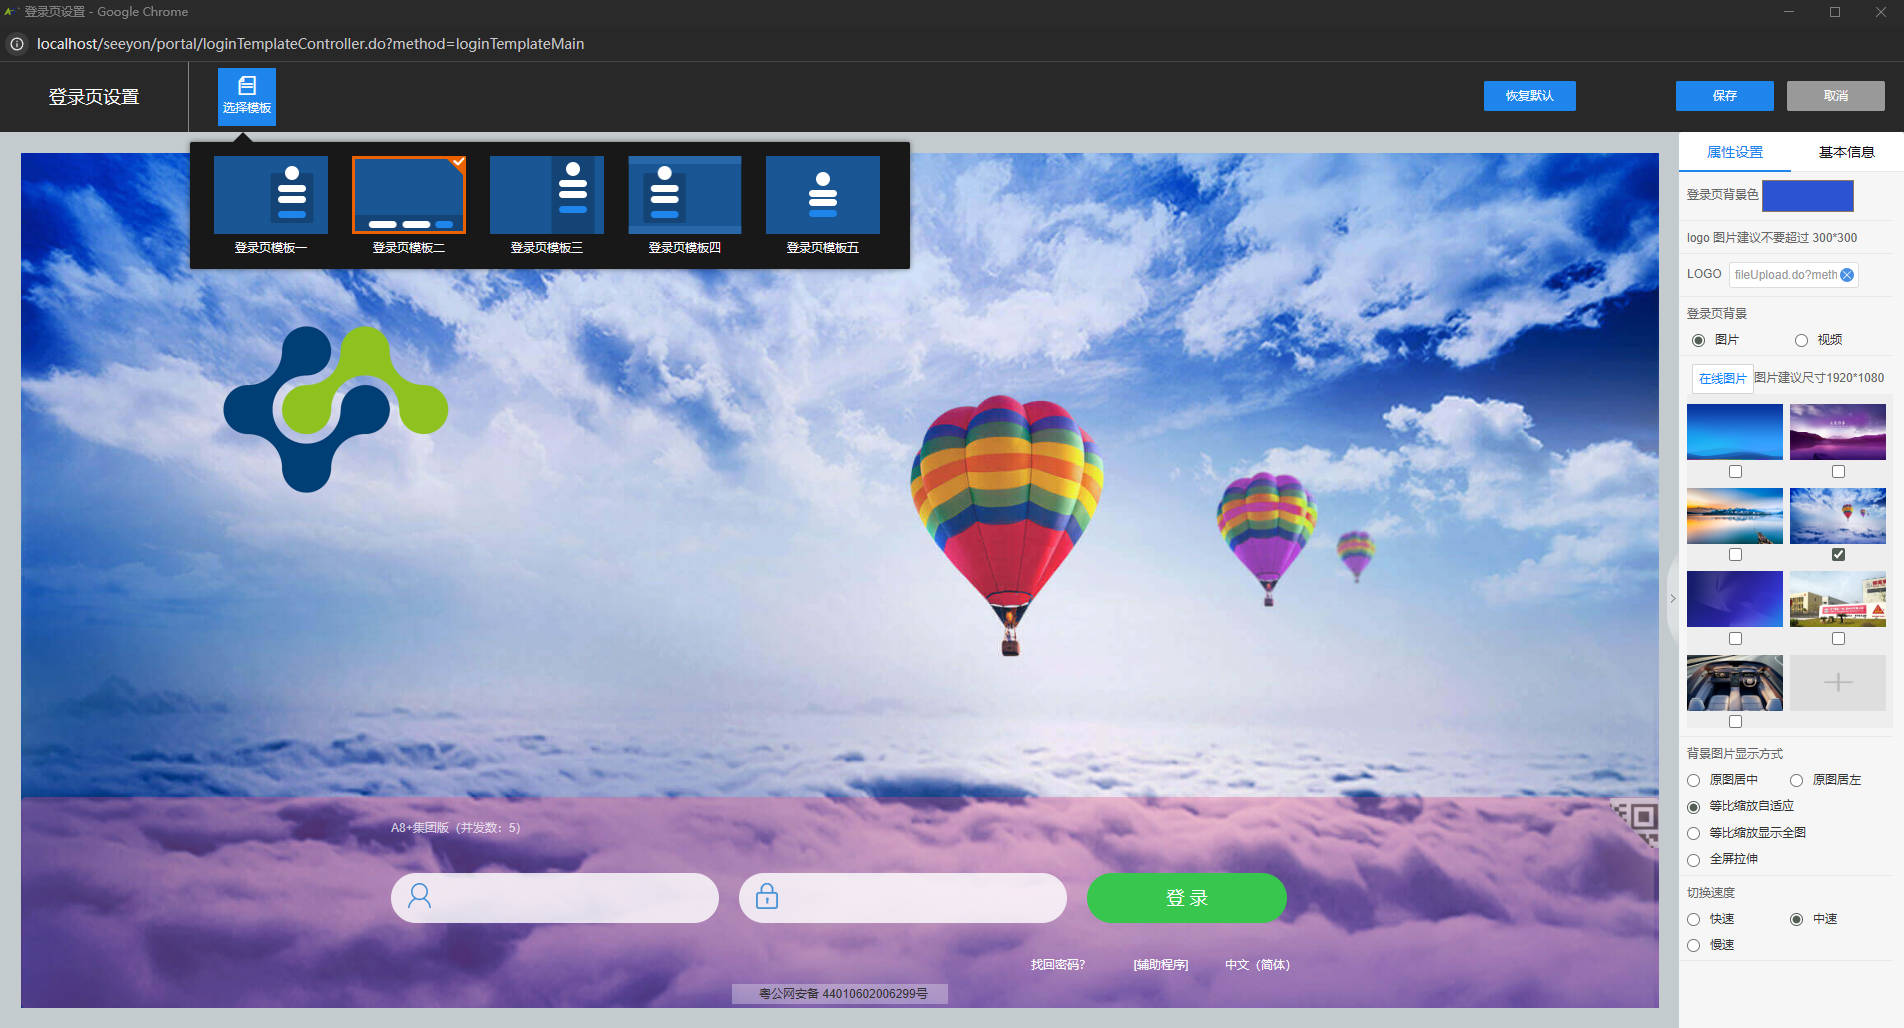
Task: Remove the LOGO file using clear icon
Action: point(1847,275)
